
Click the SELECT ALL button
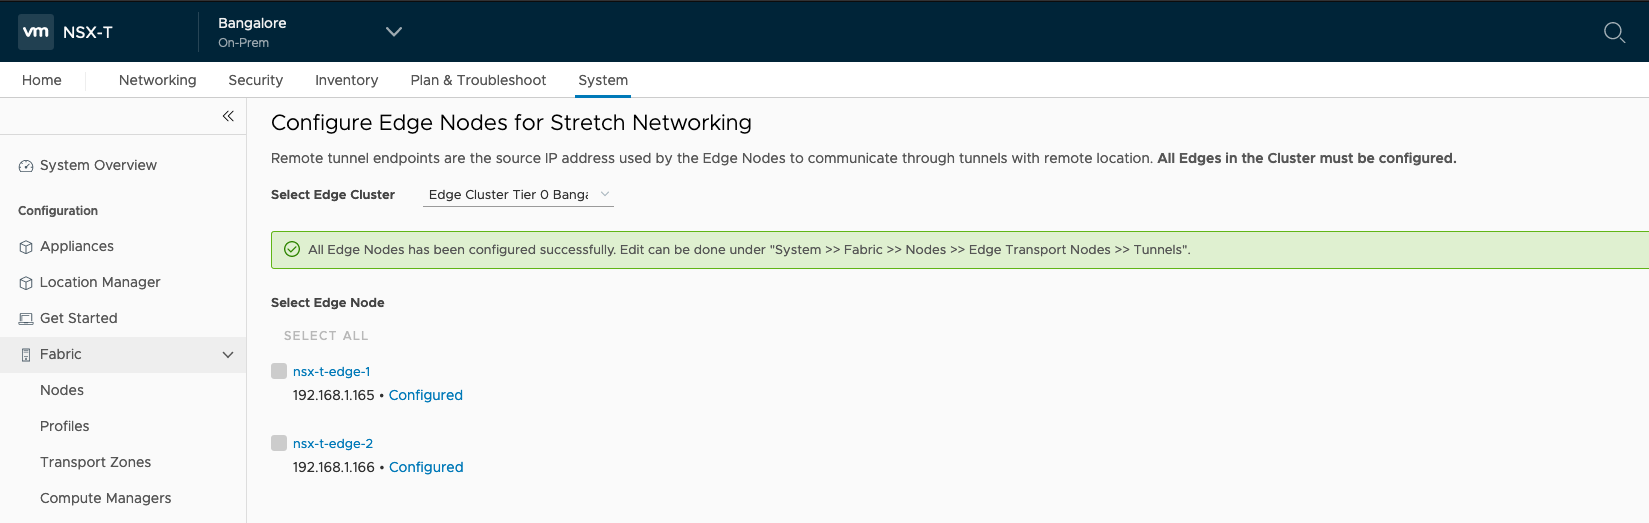[x=326, y=336]
